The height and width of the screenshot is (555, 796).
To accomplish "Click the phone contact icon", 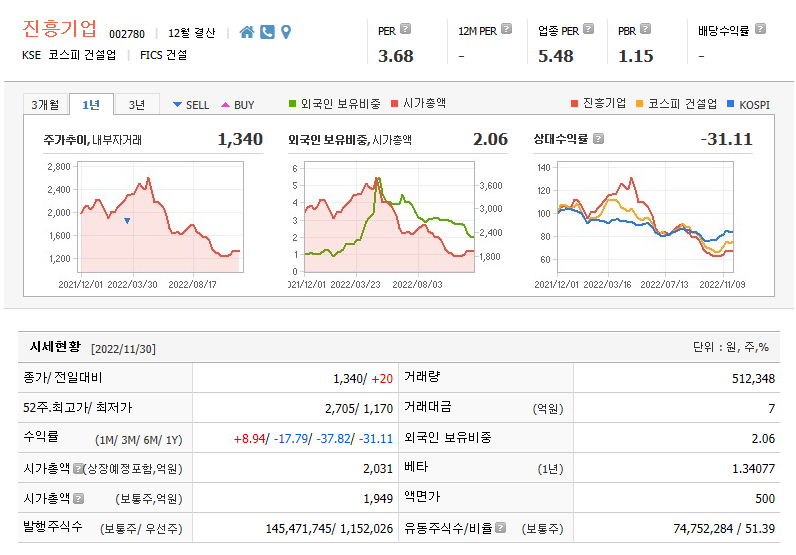I will (x=267, y=32).
